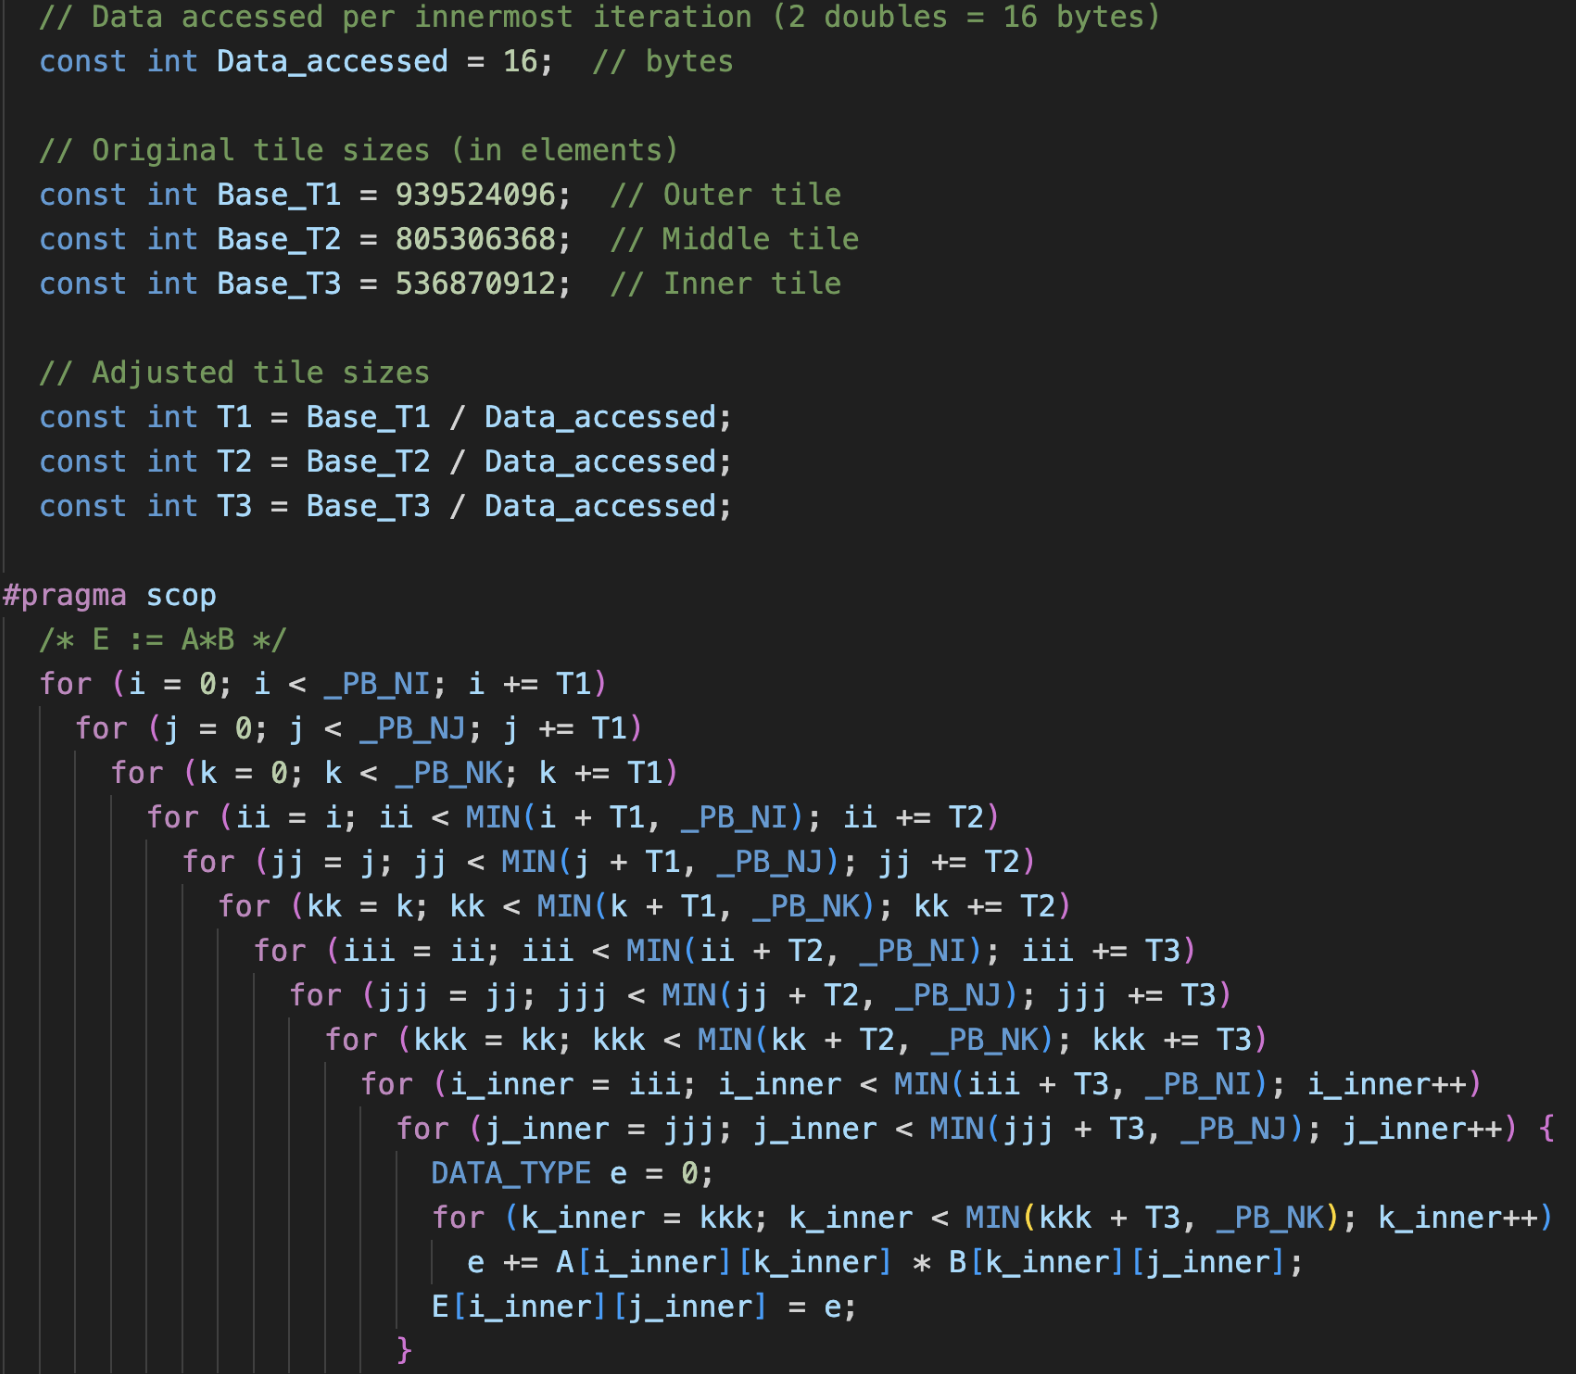Click the '// Middle tile' comment
This screenshot has width=1576, height=1374.
(x=735, y=239)
